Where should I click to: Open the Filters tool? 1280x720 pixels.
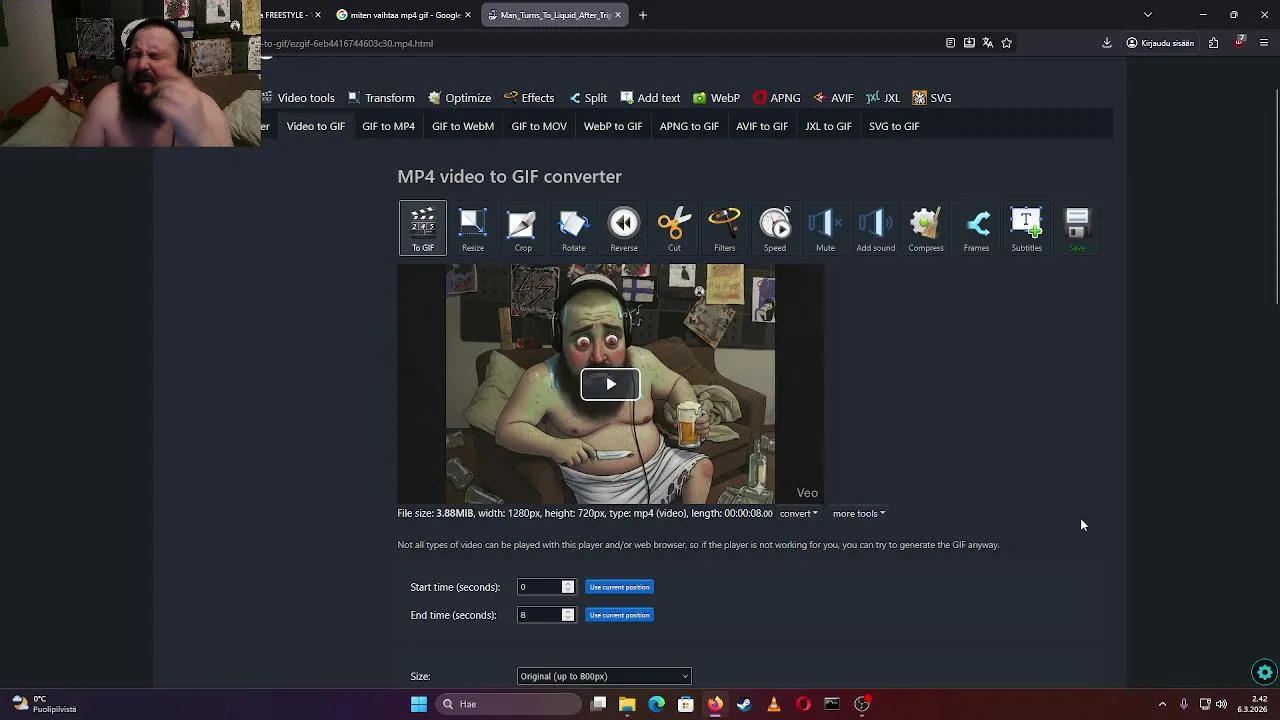724,228
